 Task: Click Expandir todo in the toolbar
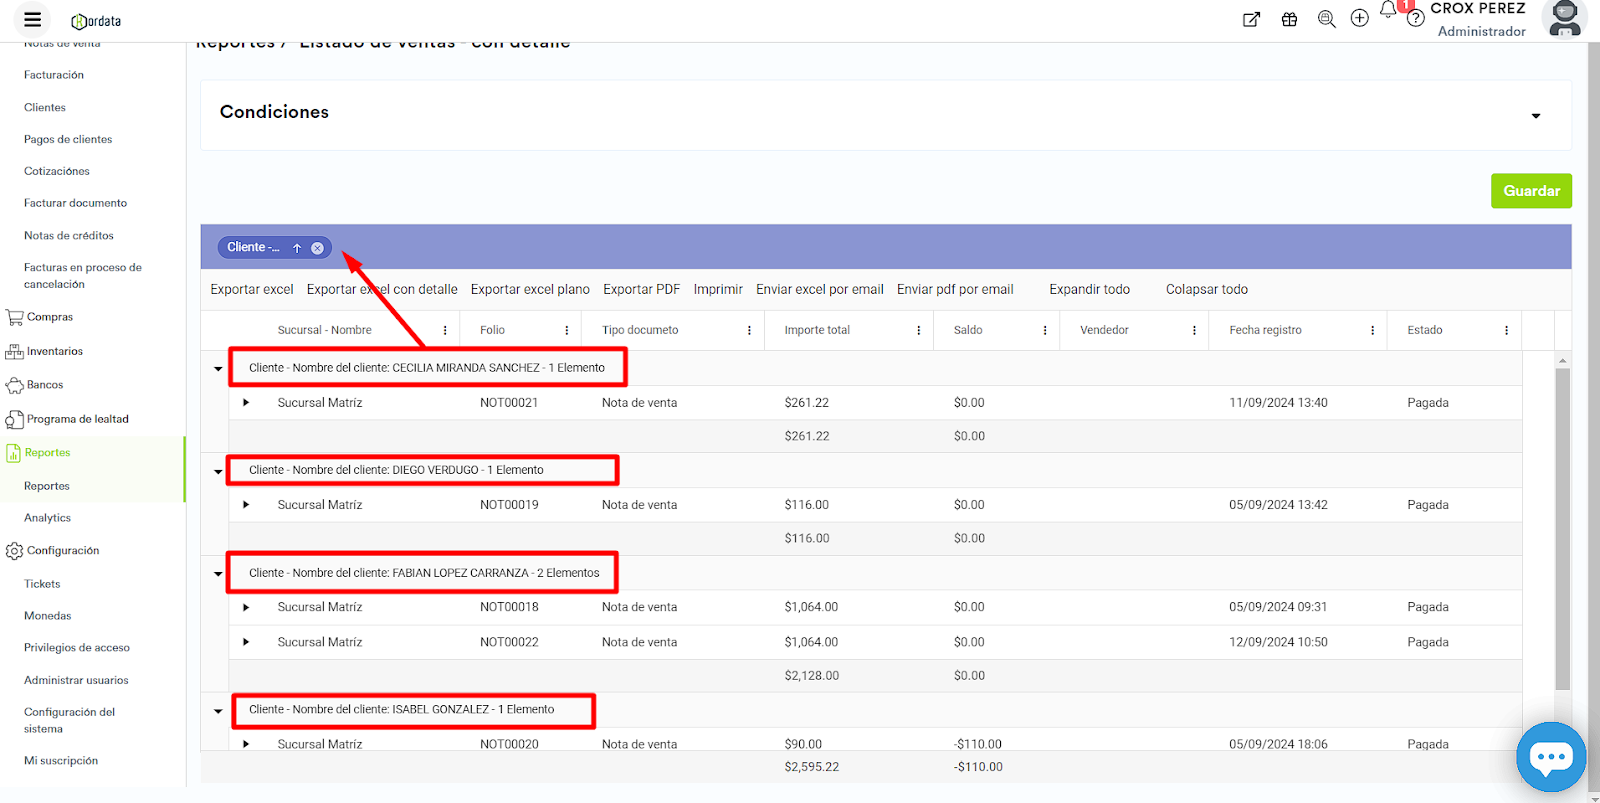1089,290
